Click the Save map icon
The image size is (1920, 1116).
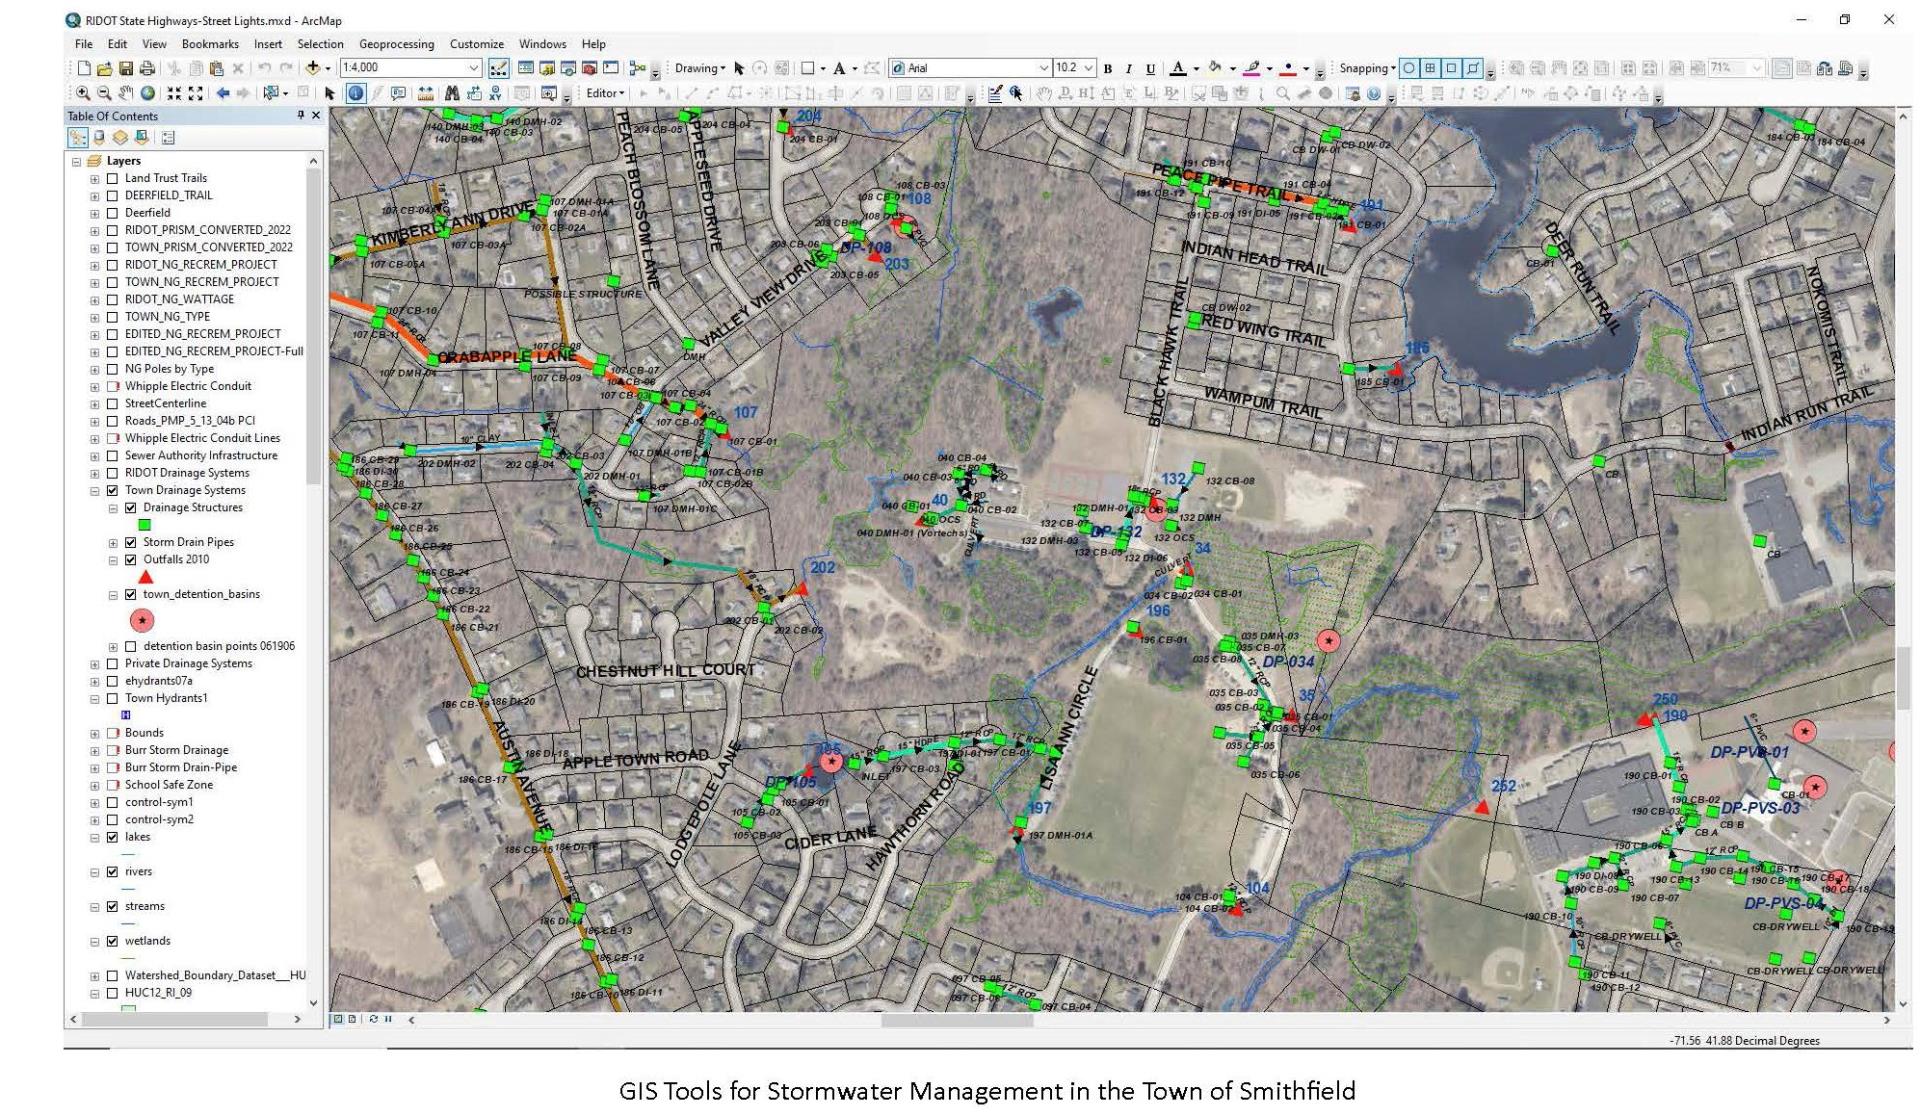pyautogui.click(x=126, y=69)
